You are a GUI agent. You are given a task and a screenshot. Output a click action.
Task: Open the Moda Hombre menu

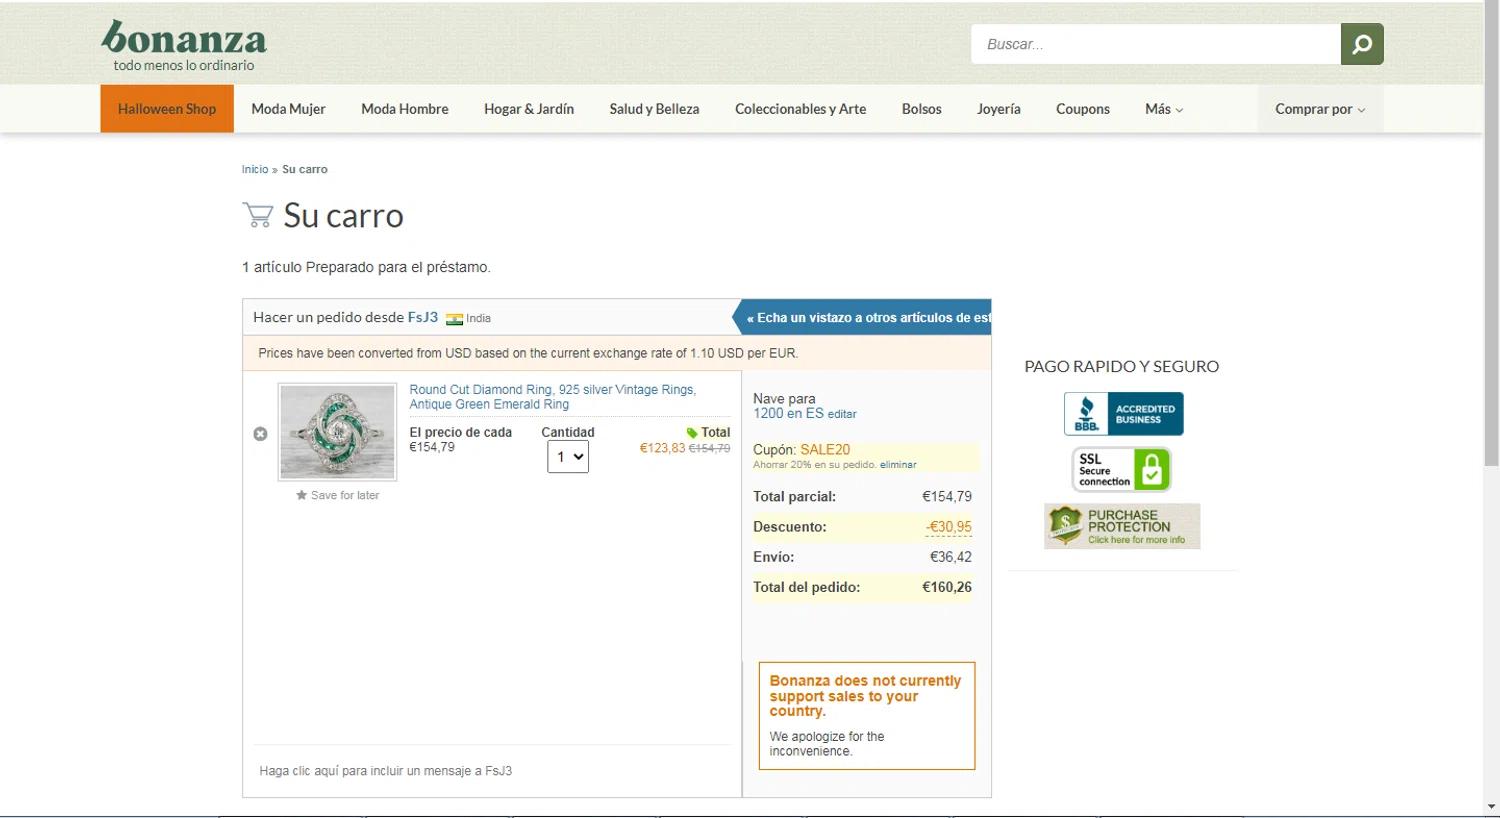tap(405, 109)
